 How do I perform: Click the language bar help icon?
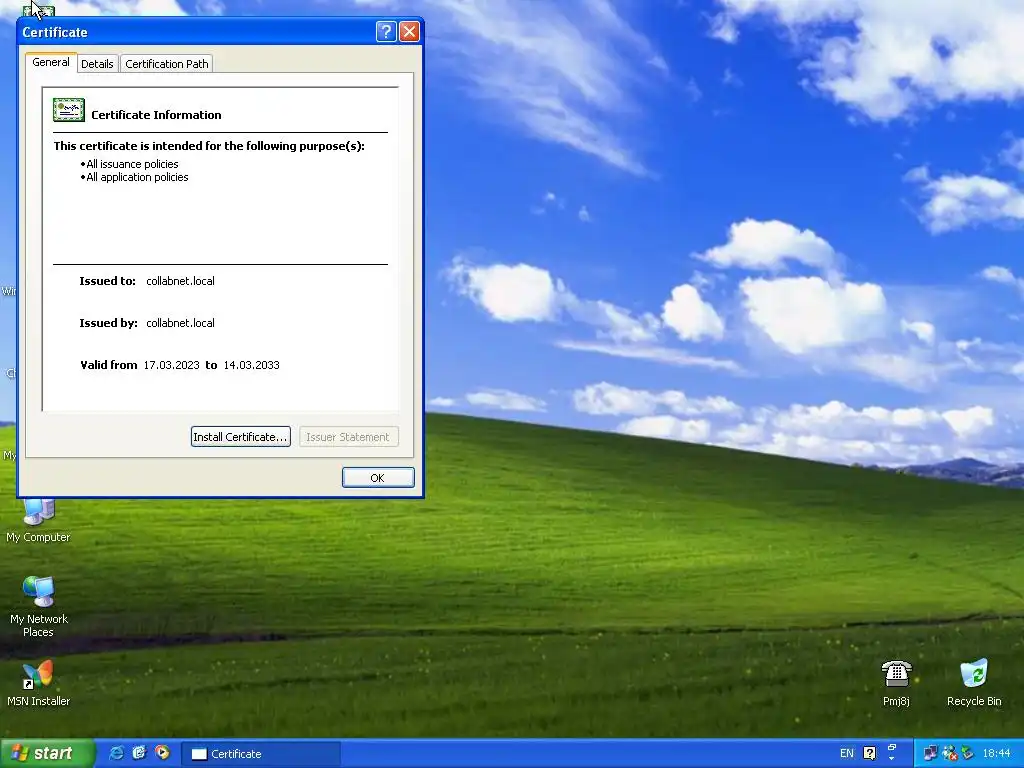point(869,754)
